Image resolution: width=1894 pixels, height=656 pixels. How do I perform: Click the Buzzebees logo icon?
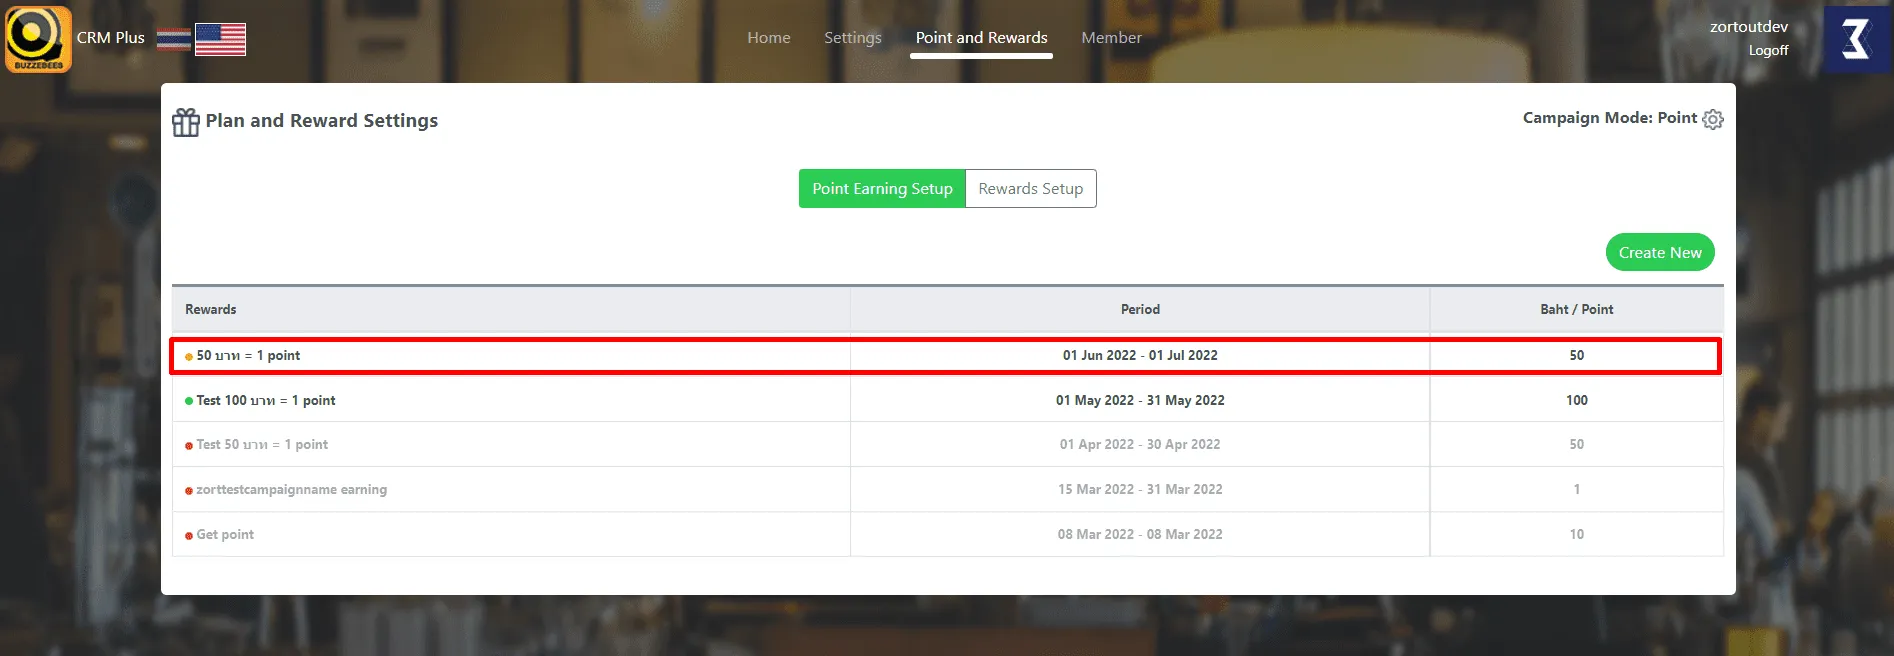click(38, 39)
